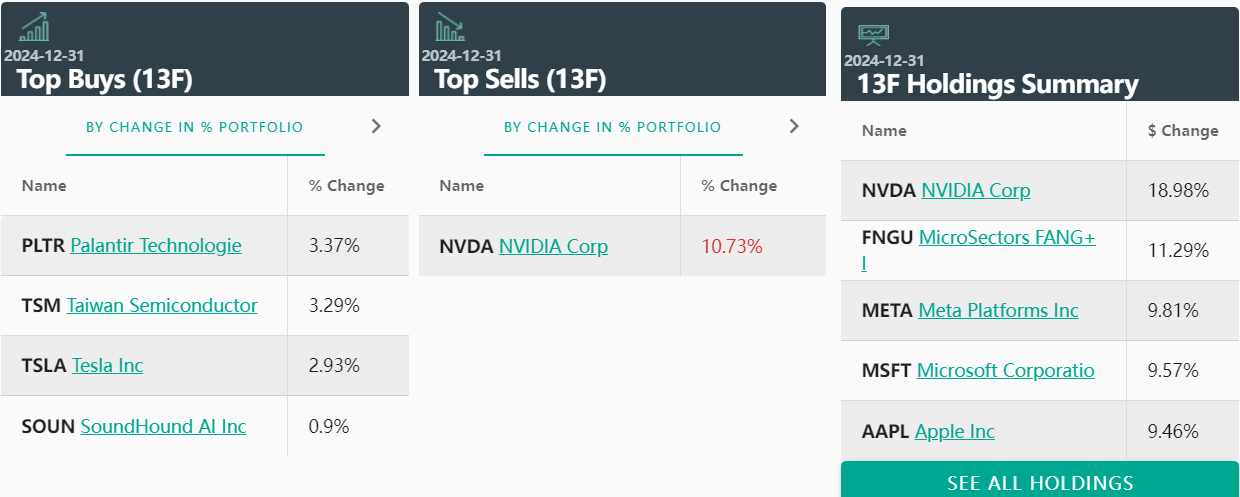Image resolution: width=1240 pixels, height=497 pixels.
Task: Click the Top Sells declining chart icon
Action: (x=449, y=26)
